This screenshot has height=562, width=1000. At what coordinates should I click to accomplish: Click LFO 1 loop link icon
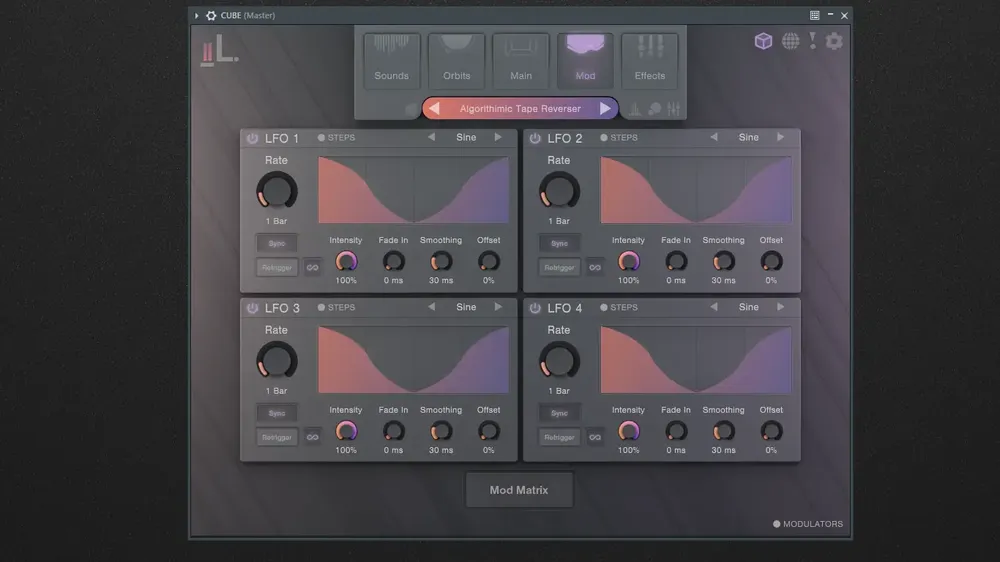point(312,267)
